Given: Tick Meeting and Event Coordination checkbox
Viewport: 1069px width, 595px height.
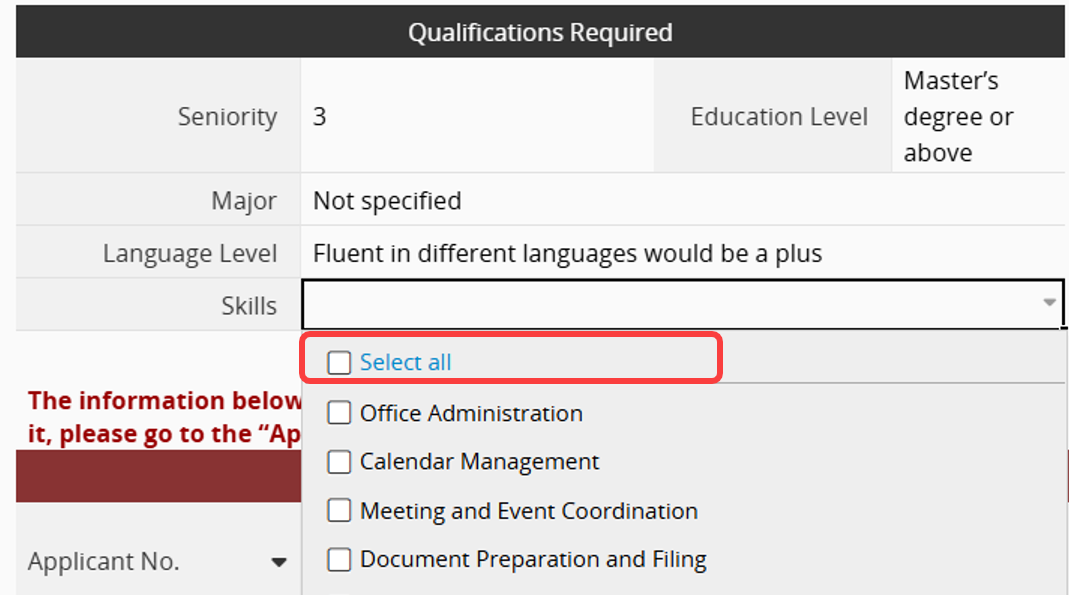Looking at the screenshot, I should [x=340, y=511].
